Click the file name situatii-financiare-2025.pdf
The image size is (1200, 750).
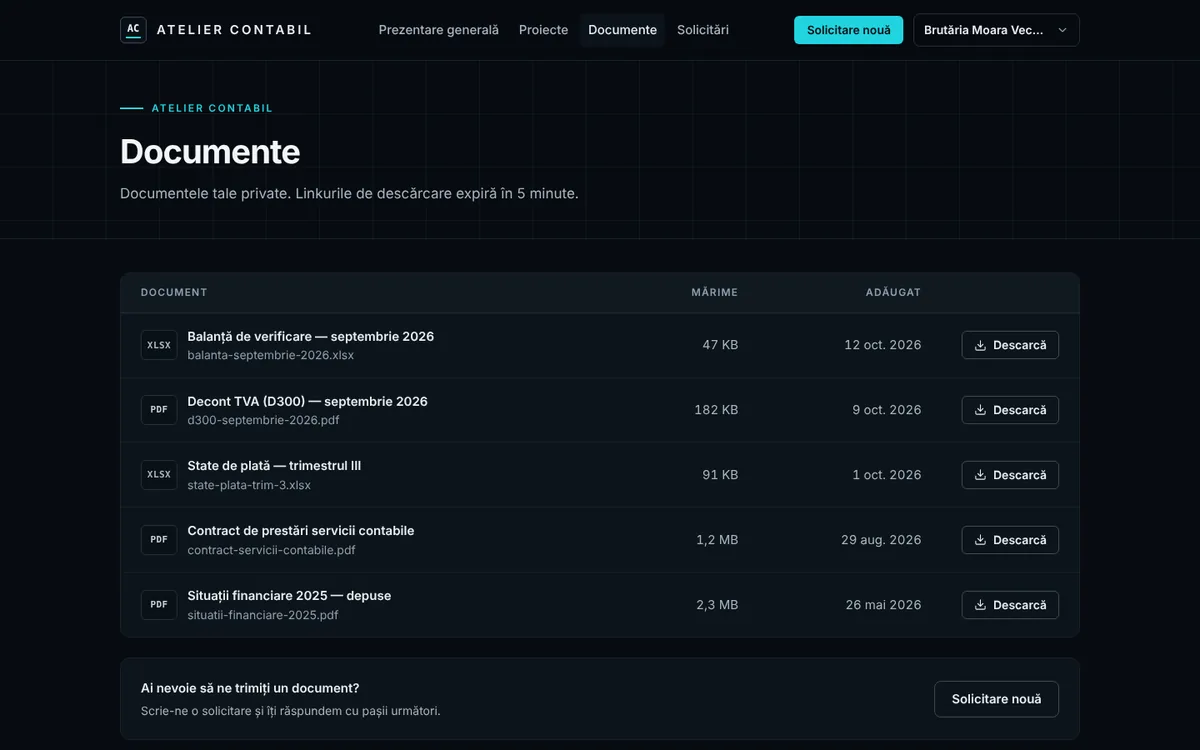click(x=263, y=615)
